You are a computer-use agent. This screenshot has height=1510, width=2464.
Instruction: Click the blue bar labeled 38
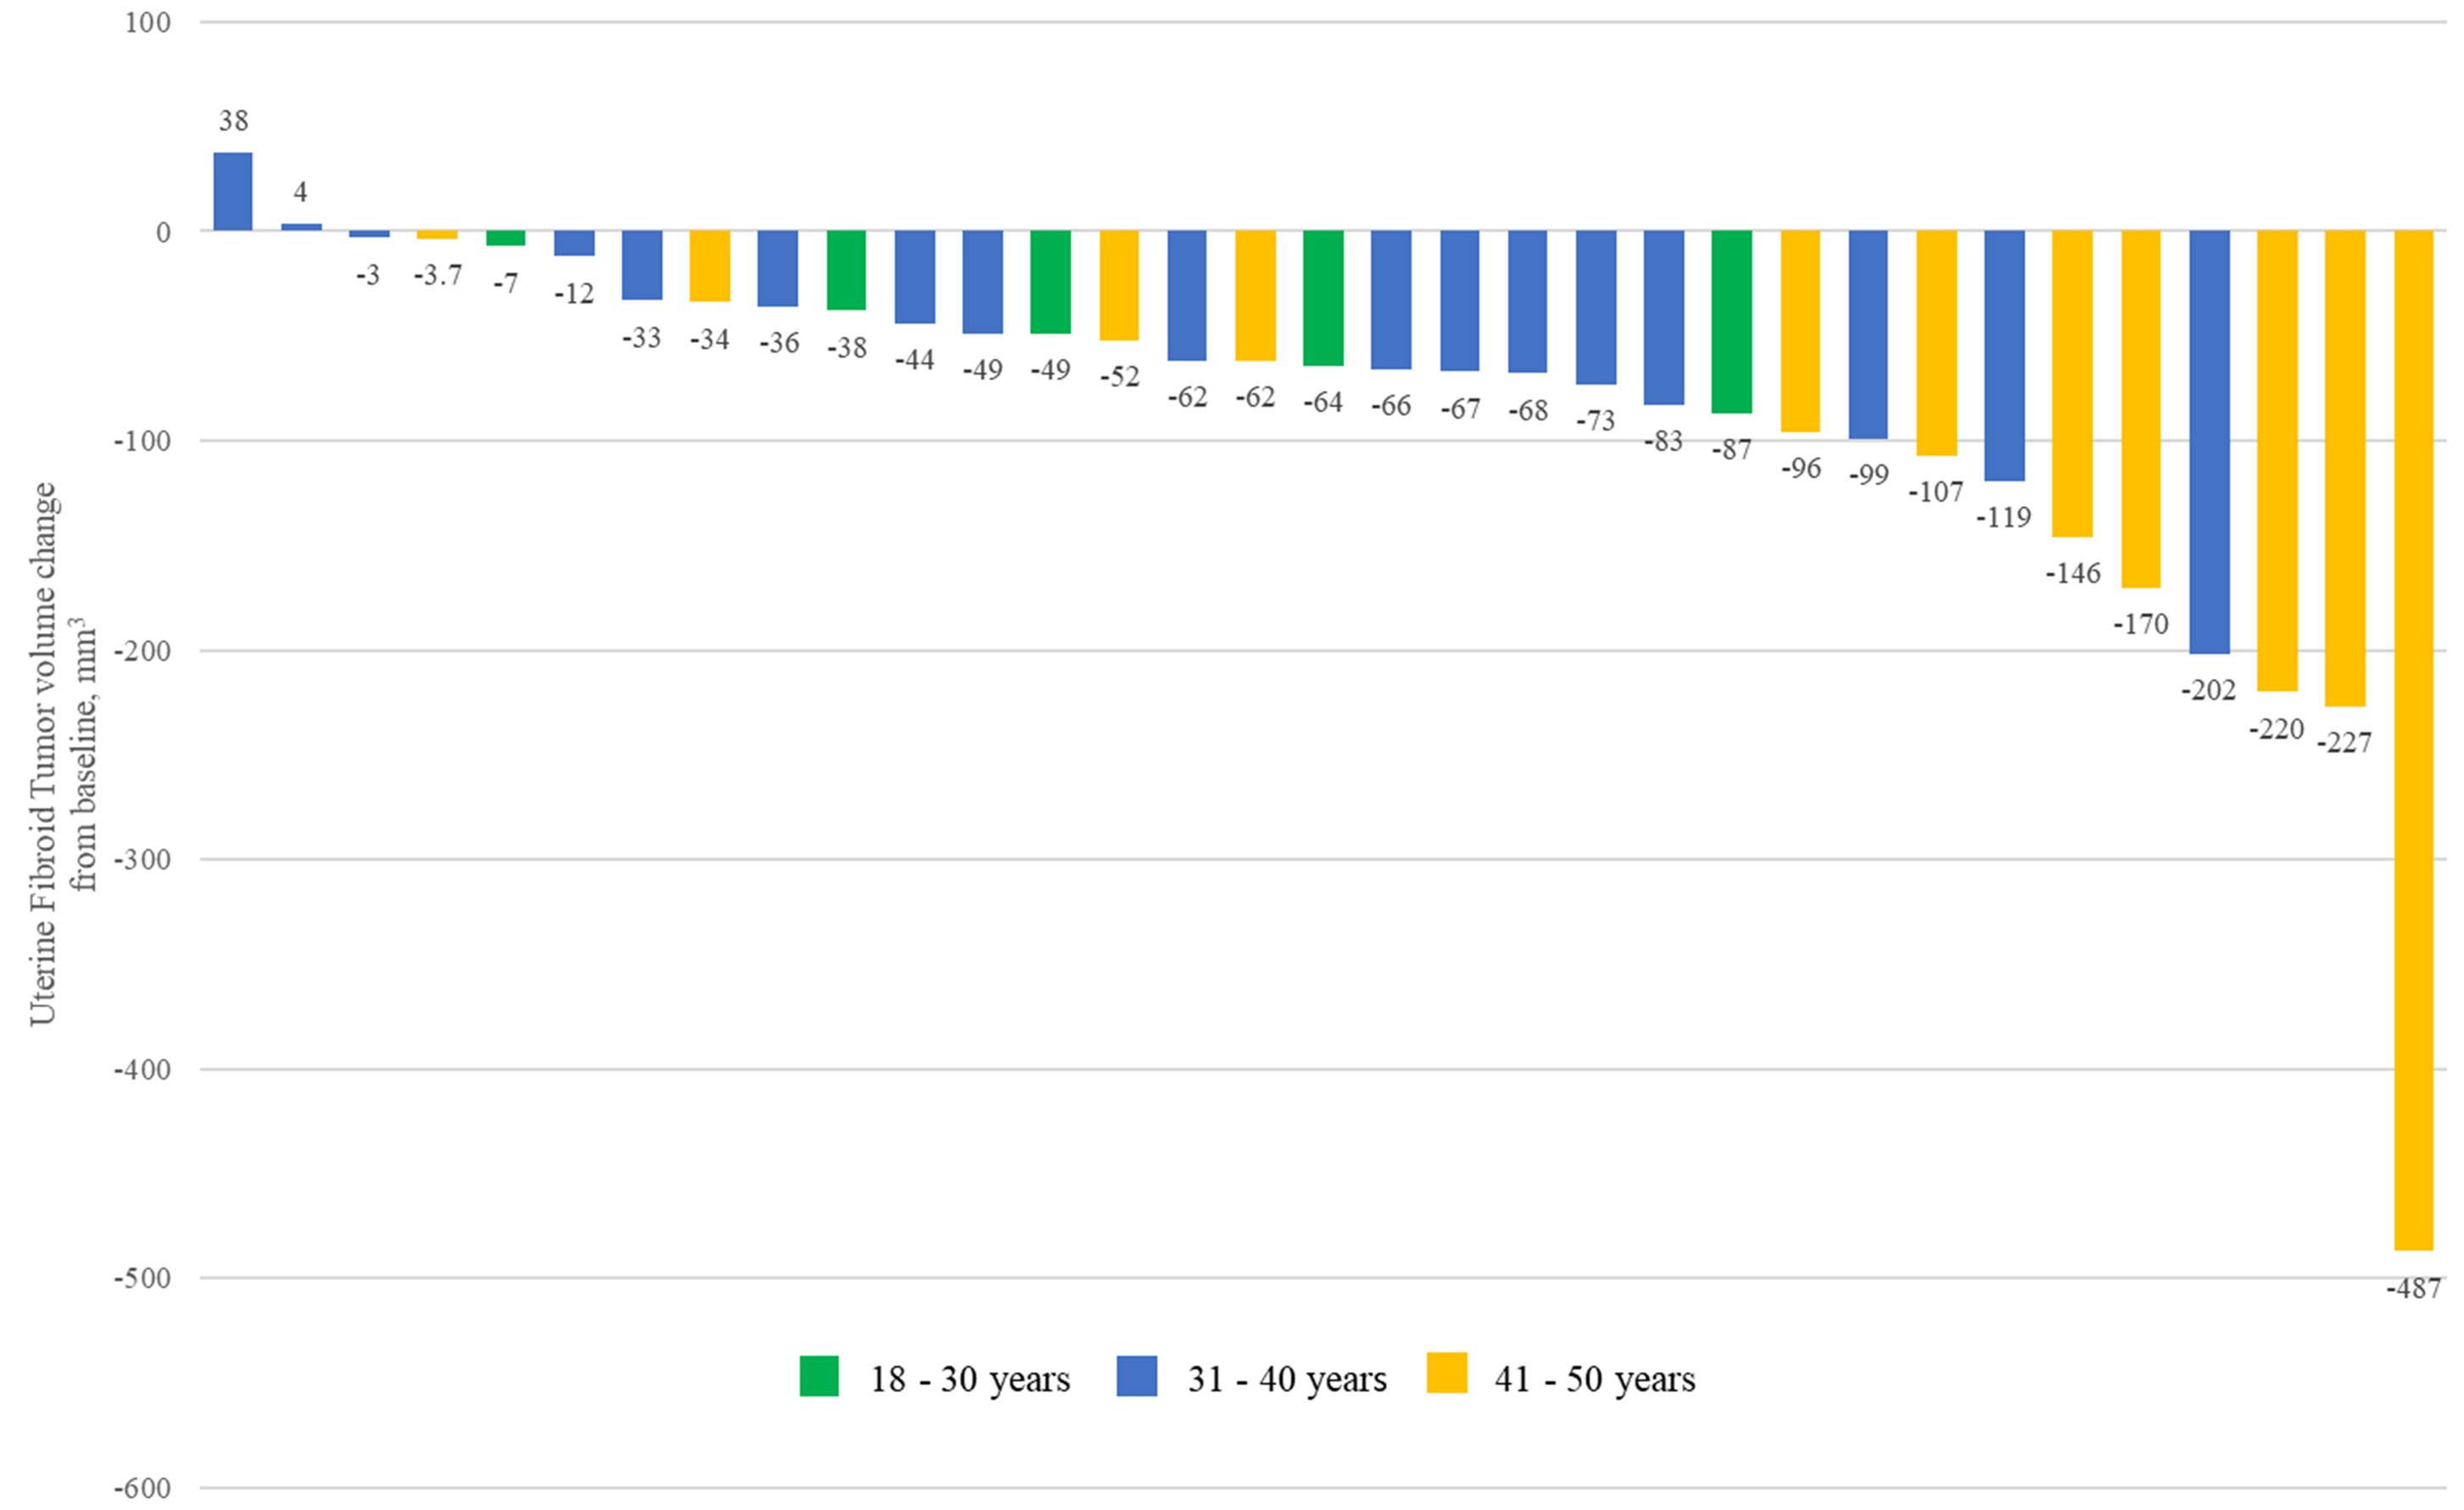233,192
